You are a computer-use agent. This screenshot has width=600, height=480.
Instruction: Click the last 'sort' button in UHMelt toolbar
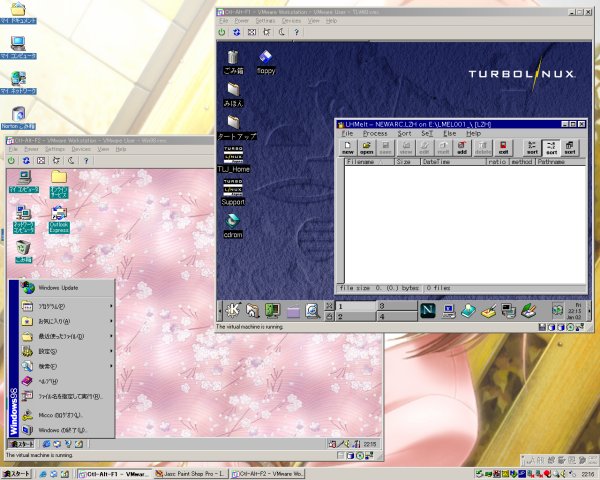pos(570,148)
